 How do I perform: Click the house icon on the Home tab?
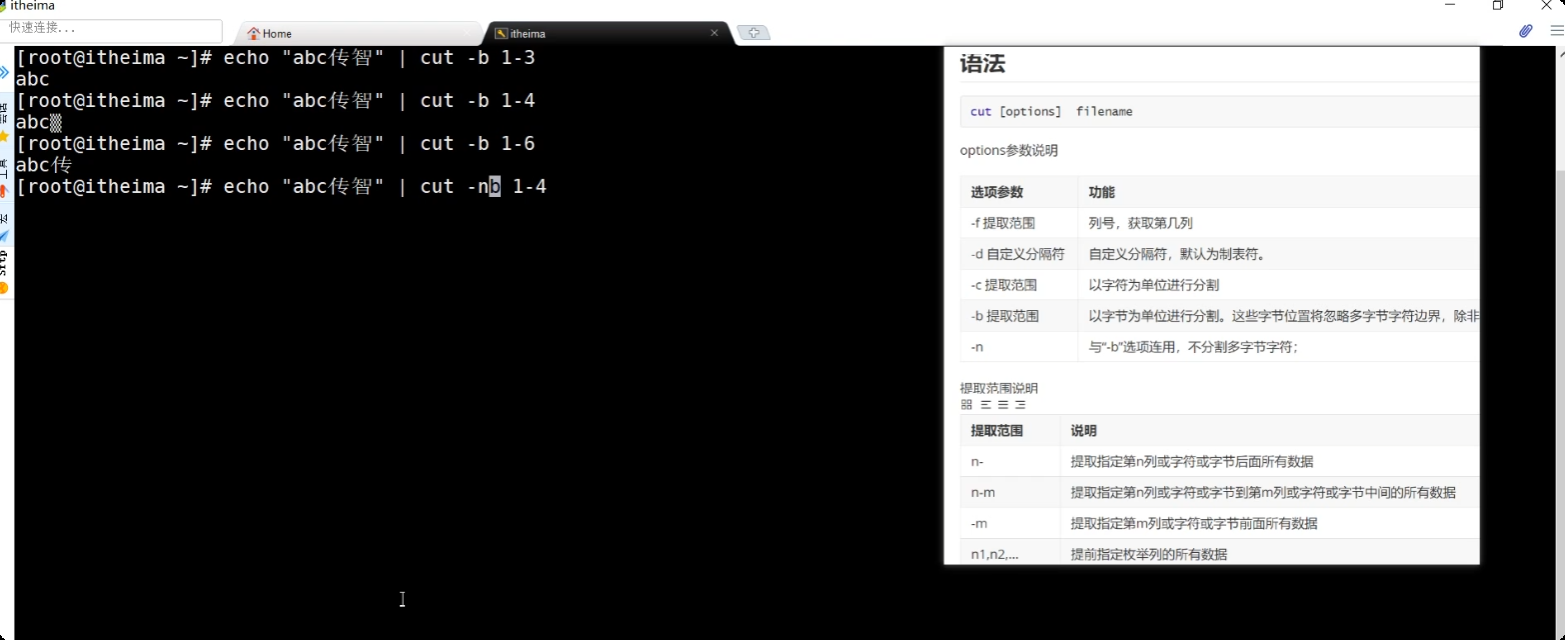coord(254,33)
